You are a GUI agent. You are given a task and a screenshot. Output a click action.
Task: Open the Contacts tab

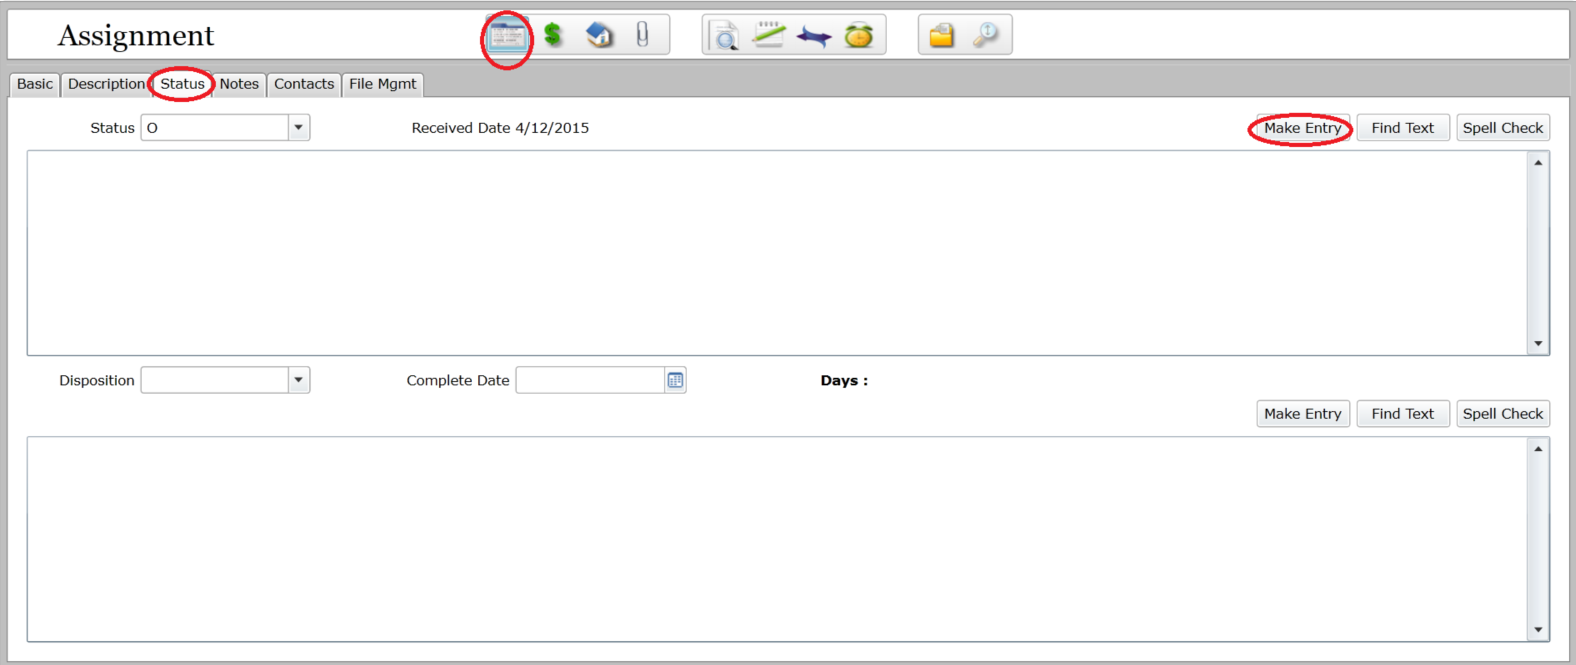point(304,84)
